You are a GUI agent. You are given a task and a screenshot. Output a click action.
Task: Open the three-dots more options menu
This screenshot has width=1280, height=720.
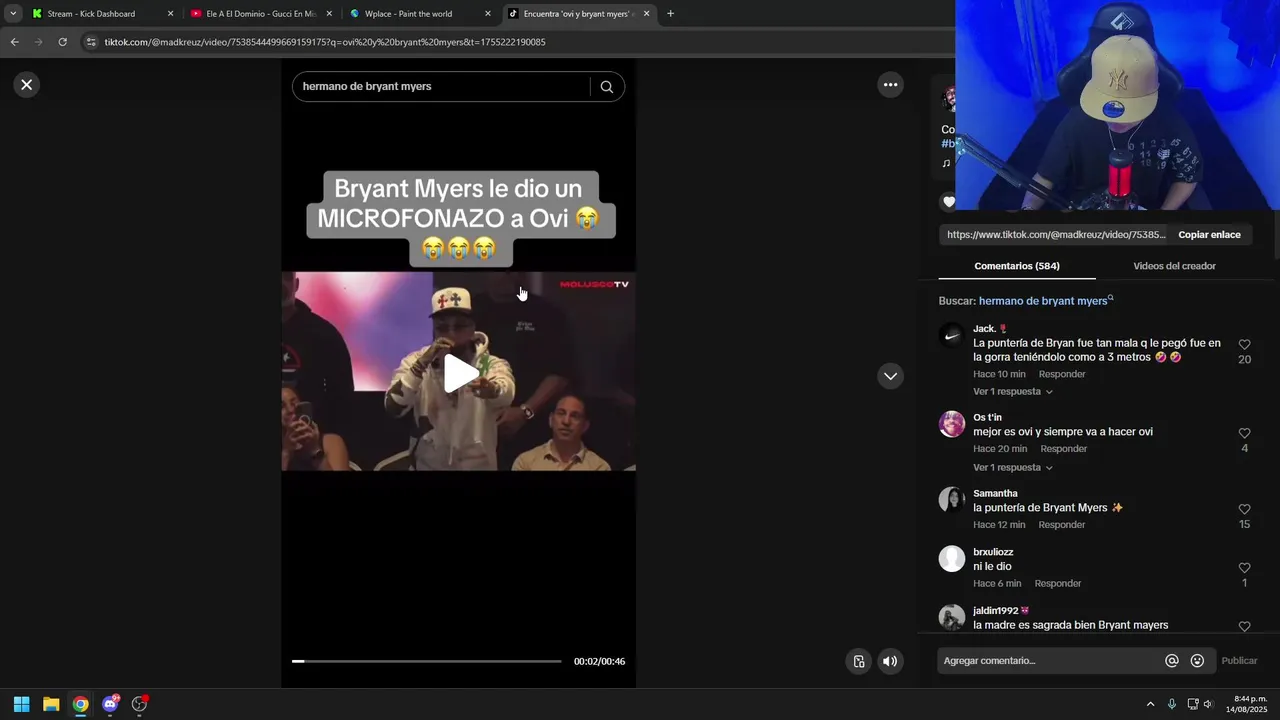pos(890,85)
